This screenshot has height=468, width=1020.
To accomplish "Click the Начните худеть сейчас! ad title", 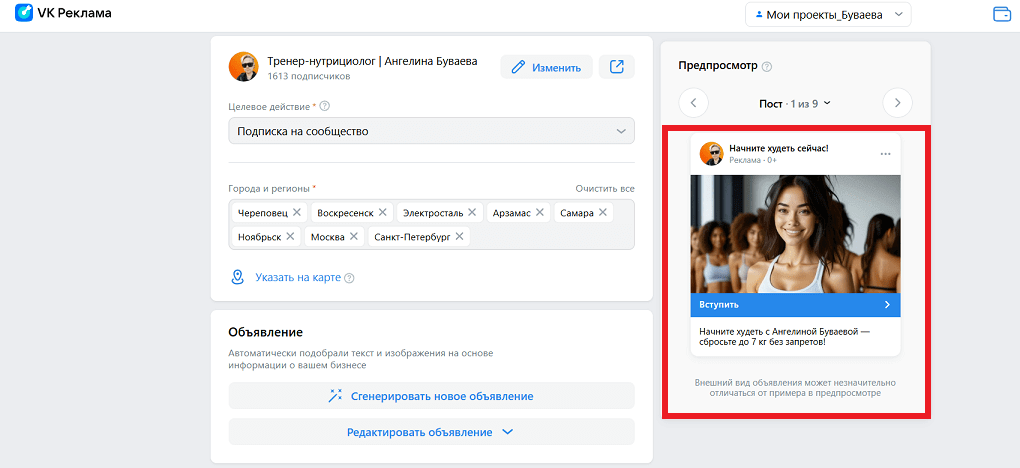I will [779, 148].
